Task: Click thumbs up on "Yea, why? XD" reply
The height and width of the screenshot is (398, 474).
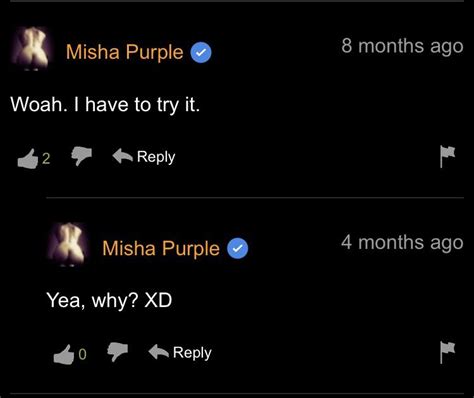Action: point(64,355)
